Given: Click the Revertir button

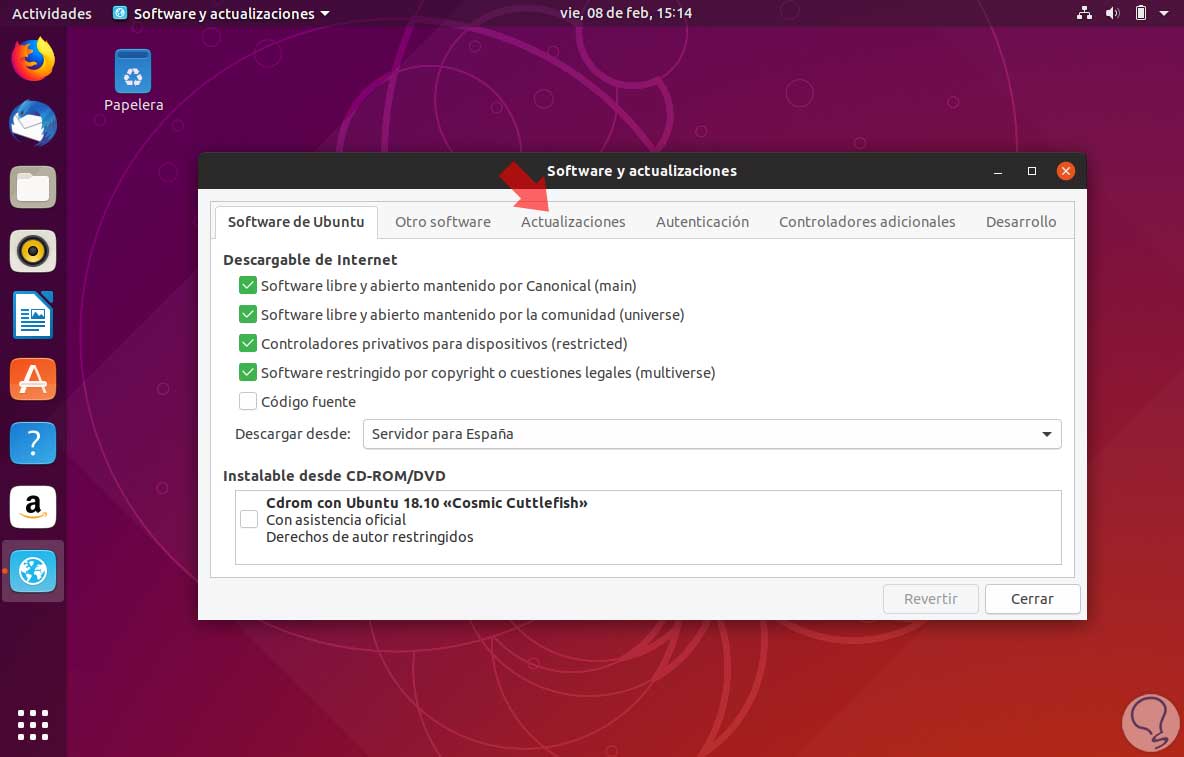Looking at the screenshot, I should pos(930,599).
